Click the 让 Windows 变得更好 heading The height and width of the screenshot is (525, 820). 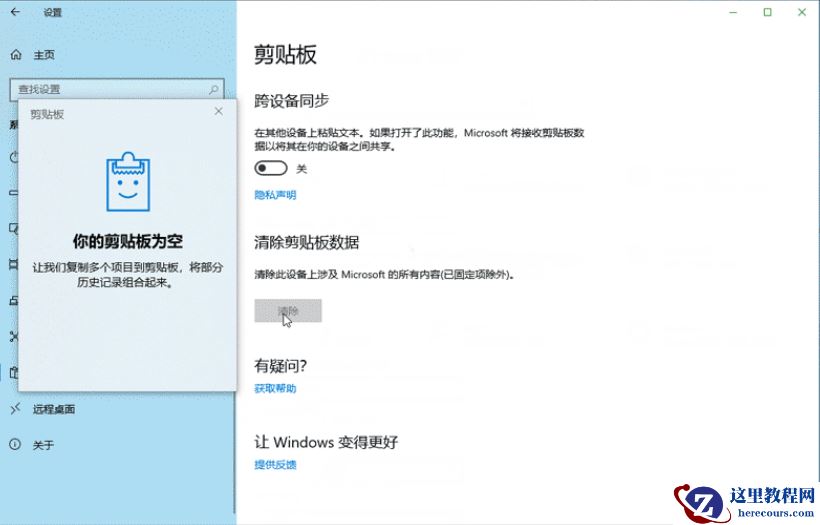[x=326, y=442]
